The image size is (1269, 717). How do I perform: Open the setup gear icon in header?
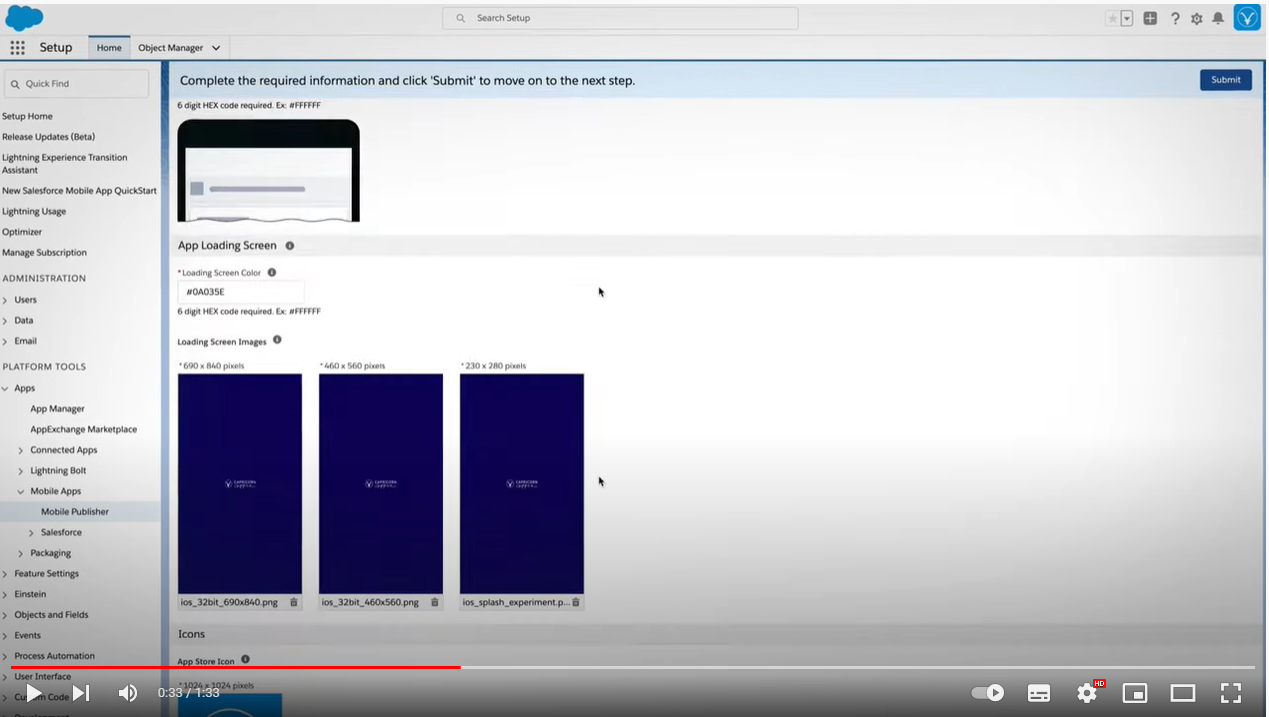point(1196,18)
